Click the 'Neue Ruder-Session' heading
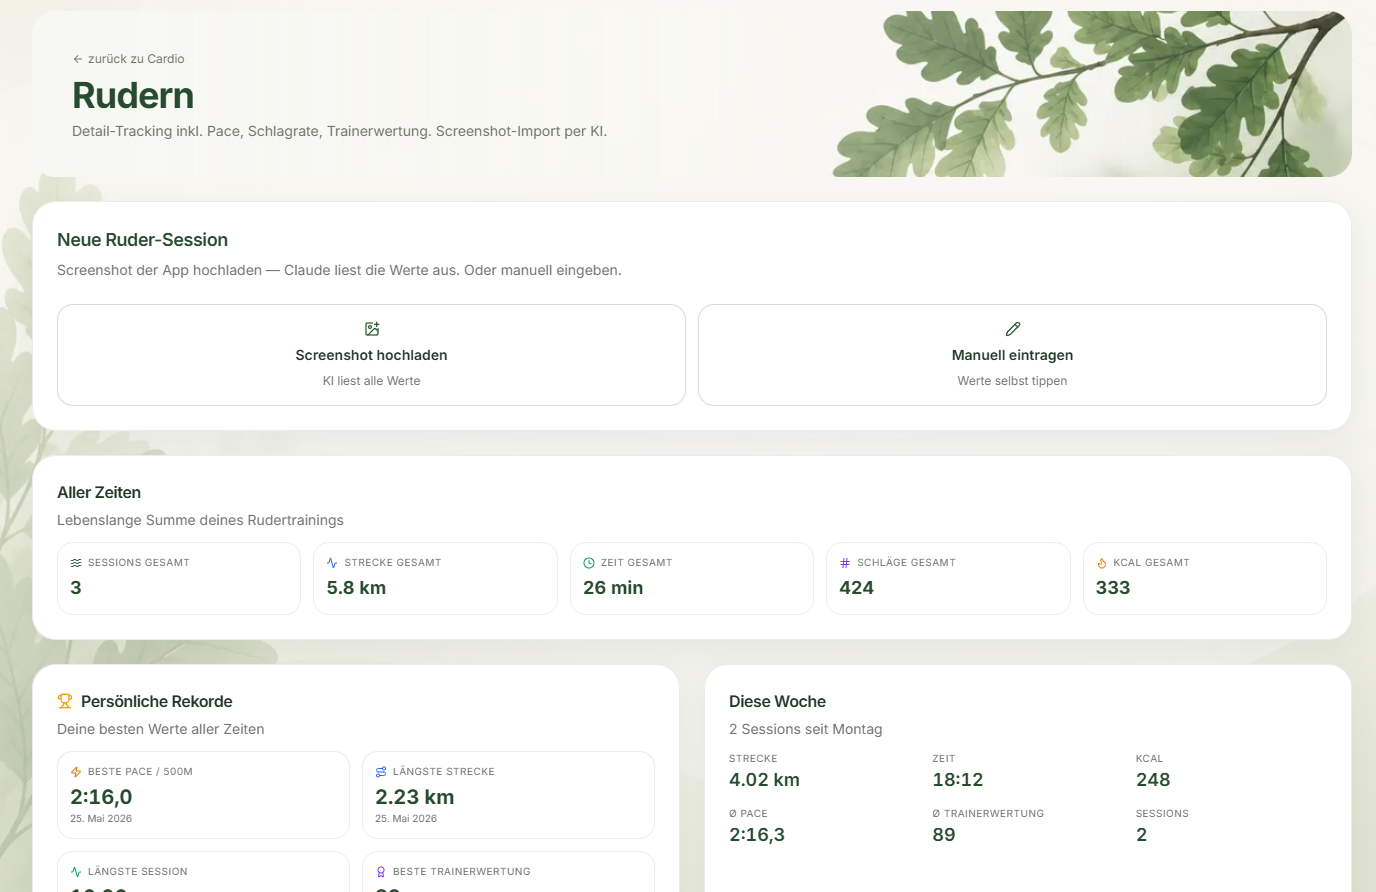The height and width of the screenshot is (892, 1376). [142, 240]
